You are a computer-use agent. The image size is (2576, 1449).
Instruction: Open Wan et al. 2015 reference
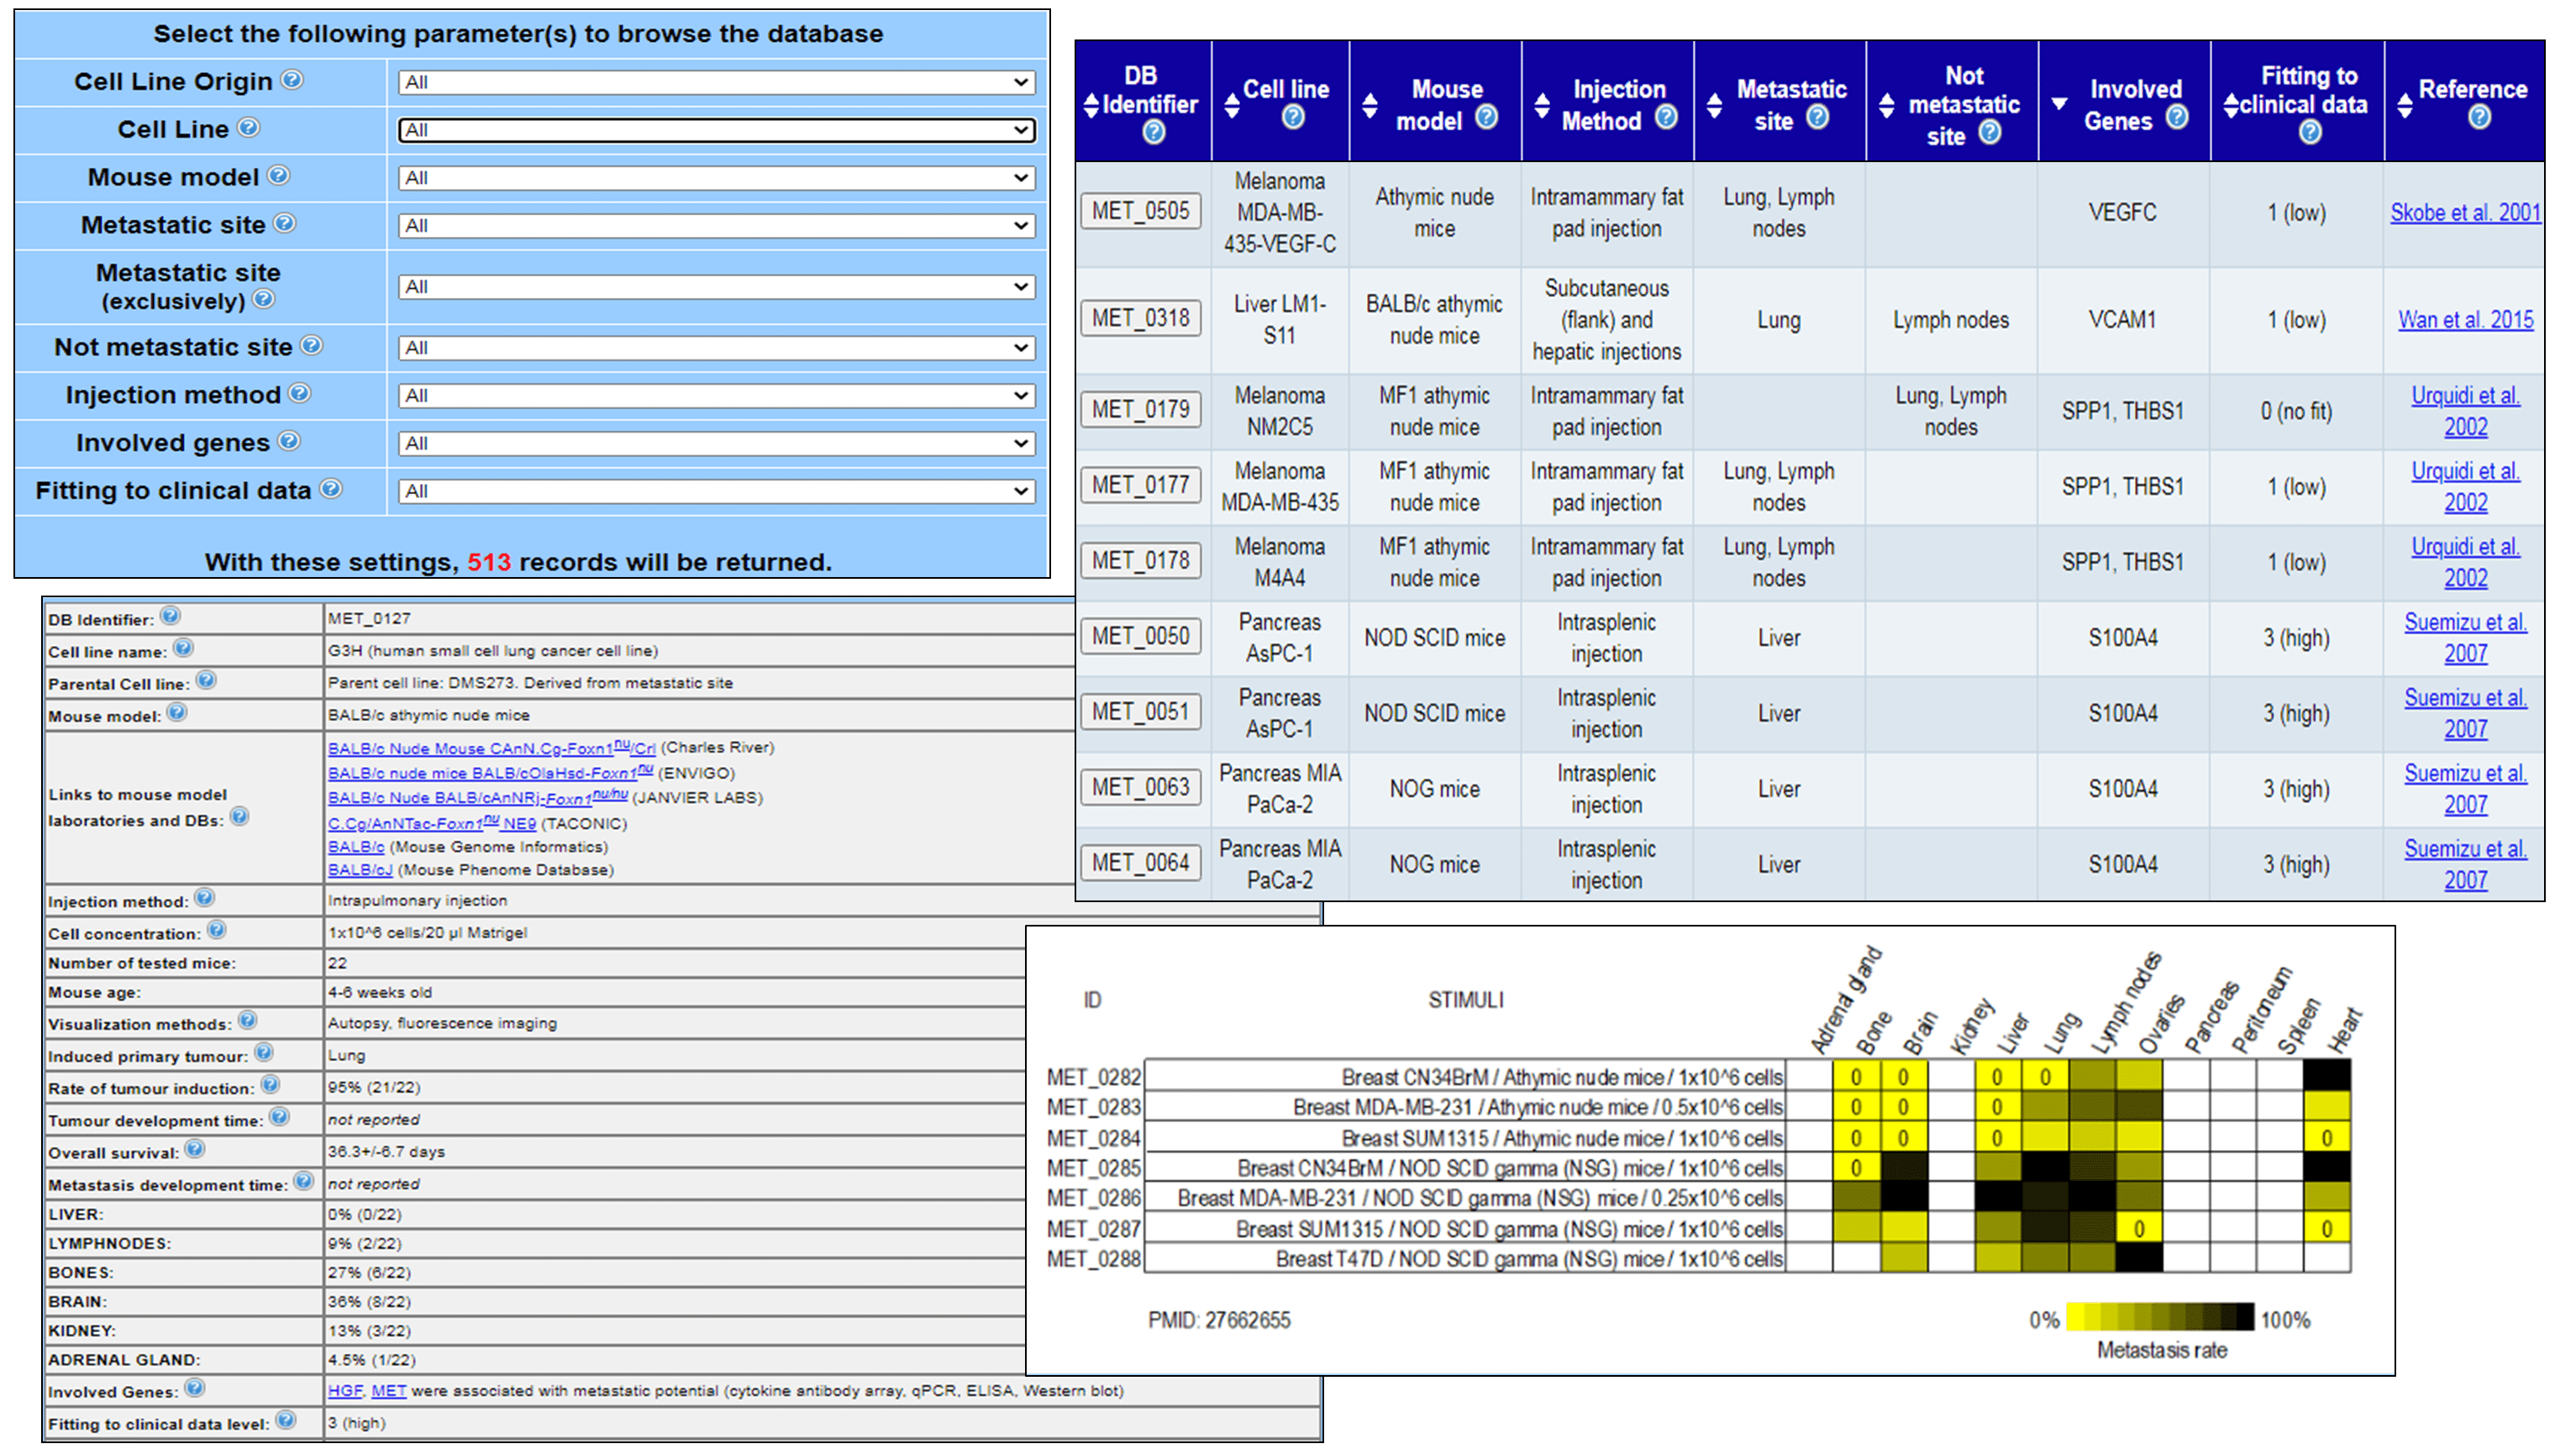click(2465, 320)
